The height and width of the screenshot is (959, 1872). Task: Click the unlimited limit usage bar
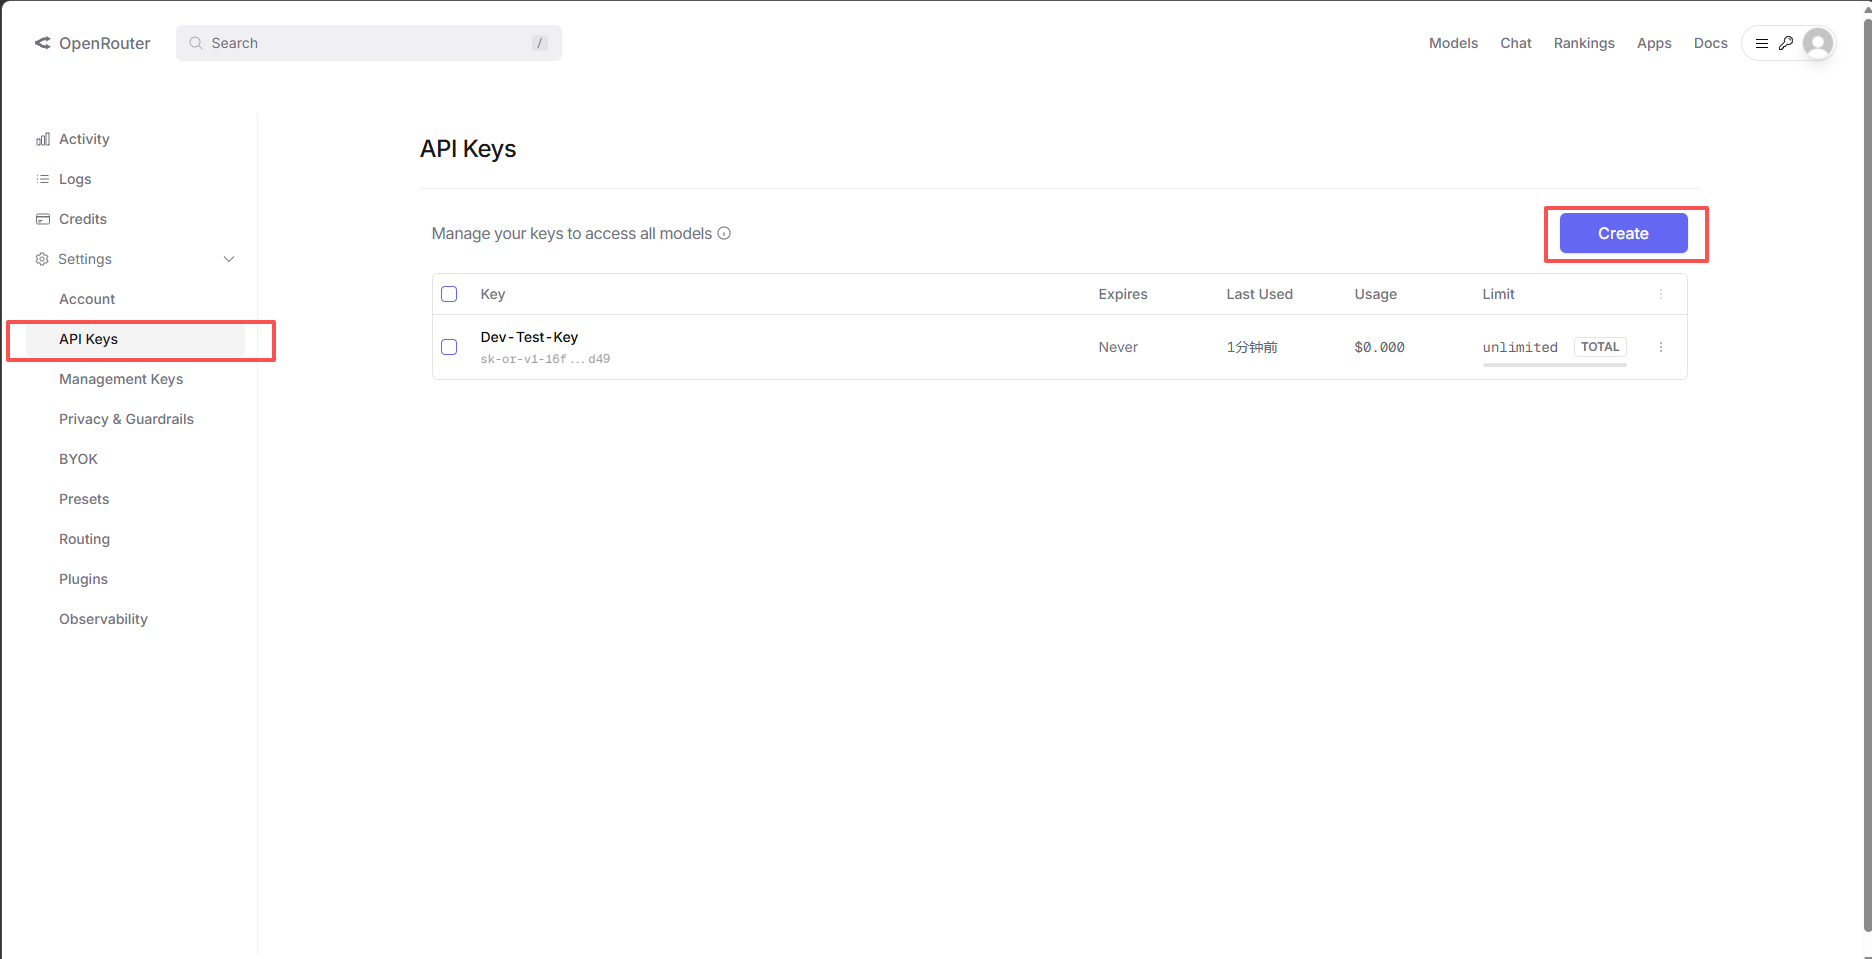point(1554,365)
